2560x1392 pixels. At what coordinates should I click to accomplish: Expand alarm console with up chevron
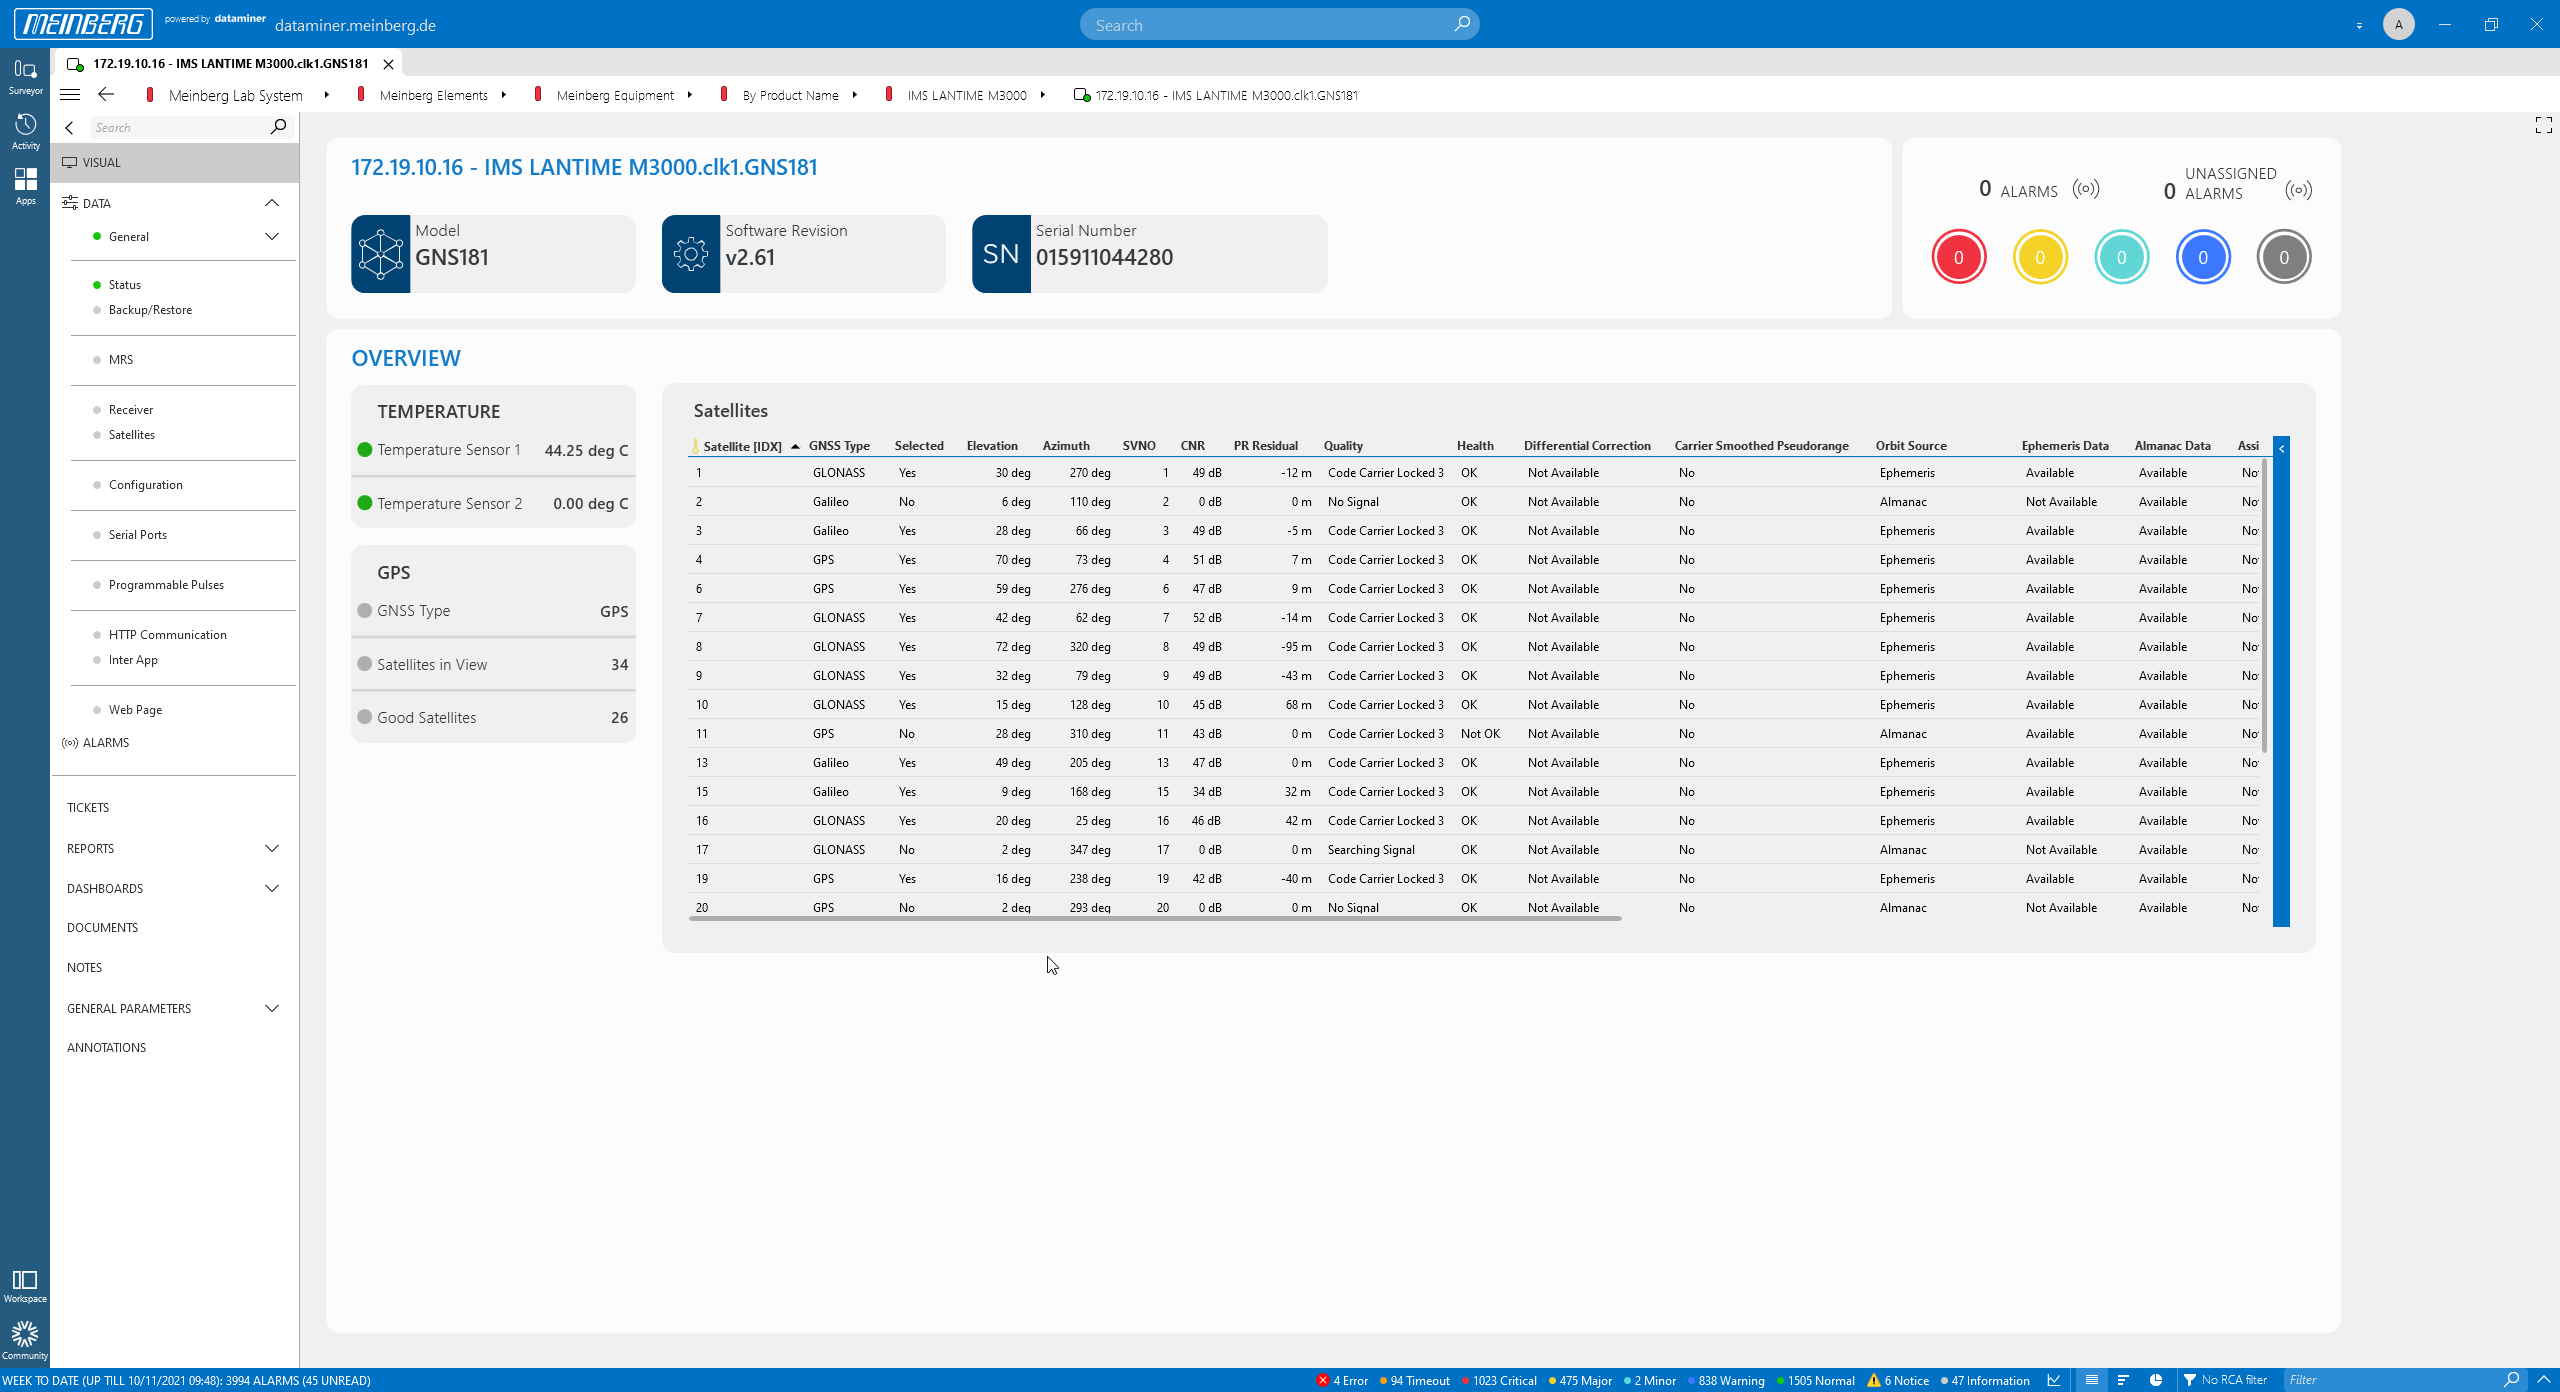click(x=2544, y=1380)
